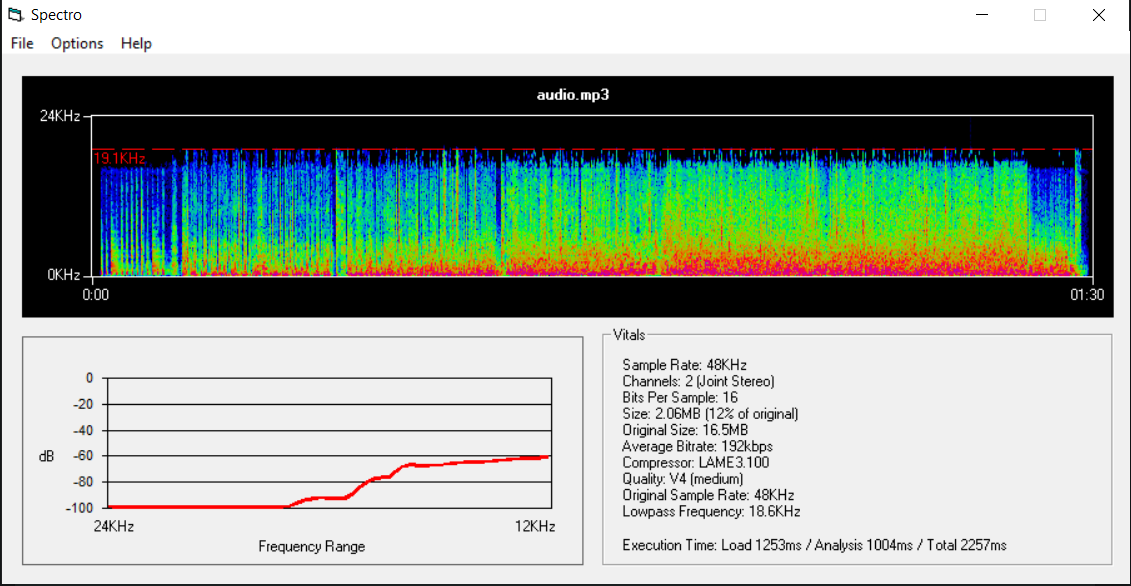Screen dimensions: 1131x586
Task: Click the 0:00 start time label
Action: coord(95,294)
